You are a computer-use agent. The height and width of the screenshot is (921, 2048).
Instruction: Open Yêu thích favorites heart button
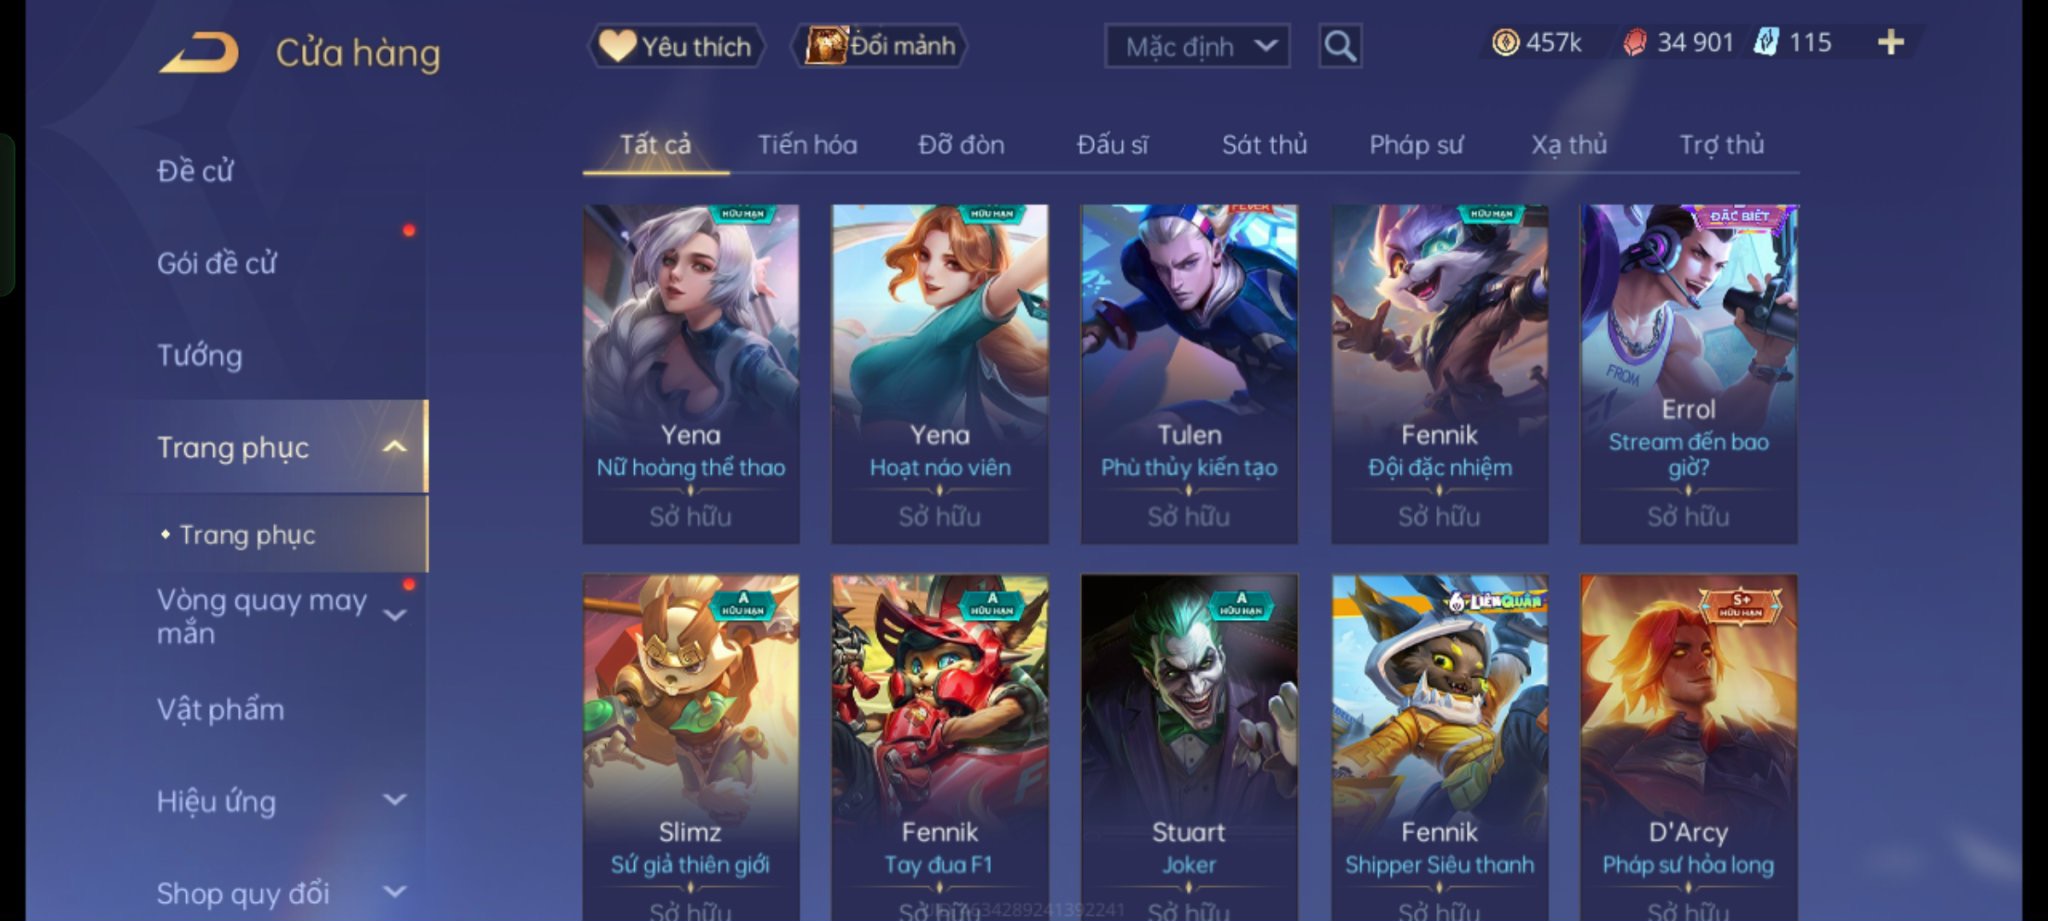676,46
